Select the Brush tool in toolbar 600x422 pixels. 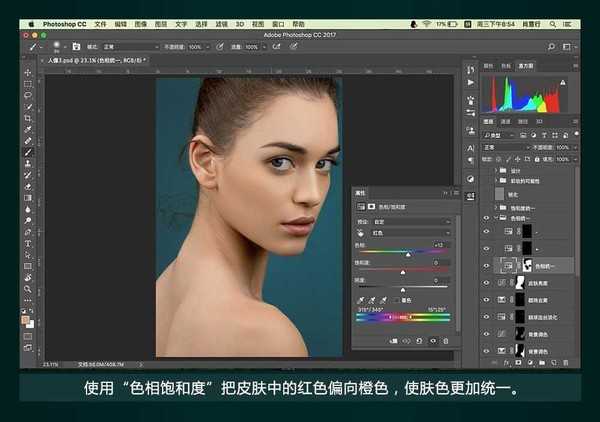[28, 152]
